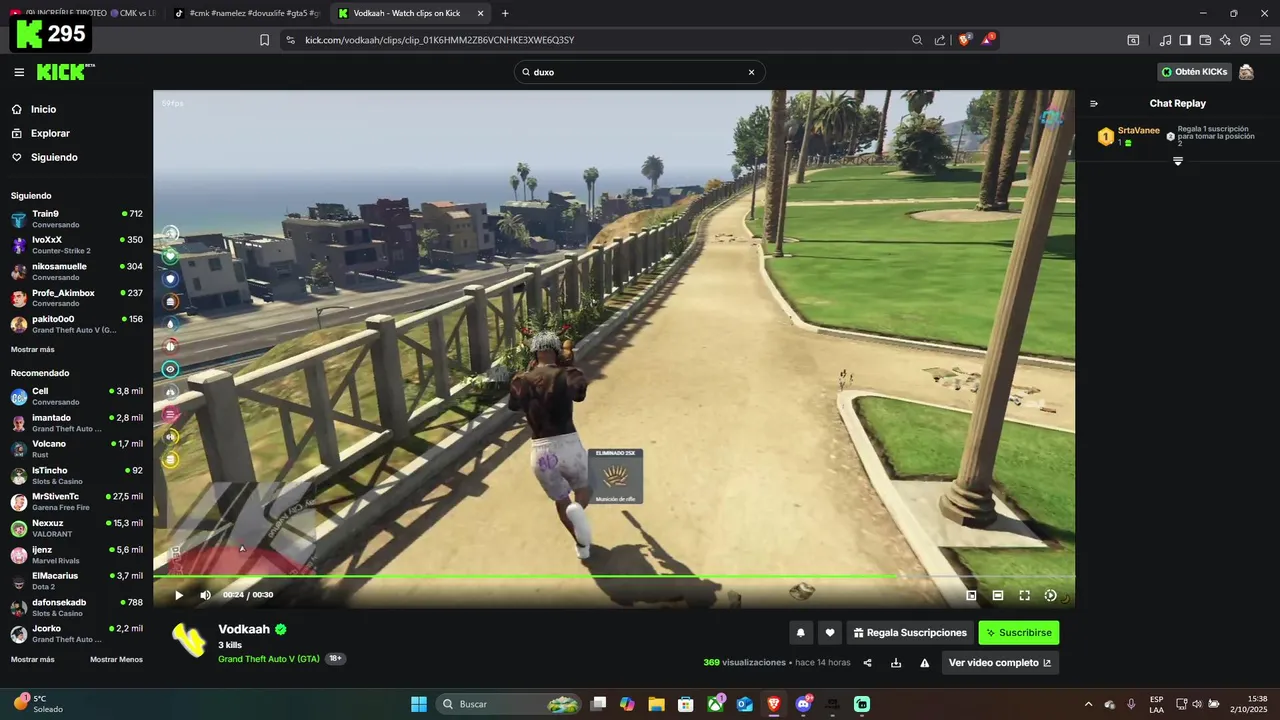The width and height of the screenshot is (1280, 720).
Task: Open the 'Grand Theft Auto V (GTA)' category link
Action: point(269,659)
